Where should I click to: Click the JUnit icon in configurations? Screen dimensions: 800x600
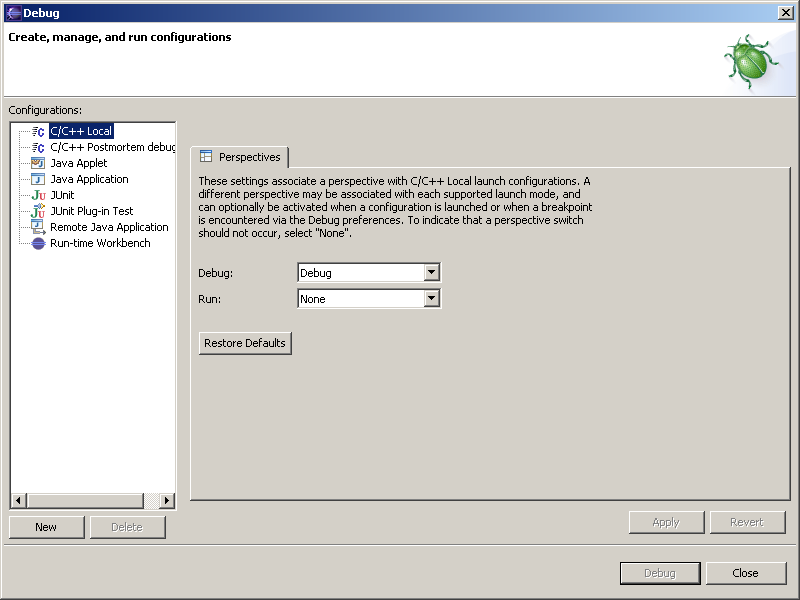point(38,195)
